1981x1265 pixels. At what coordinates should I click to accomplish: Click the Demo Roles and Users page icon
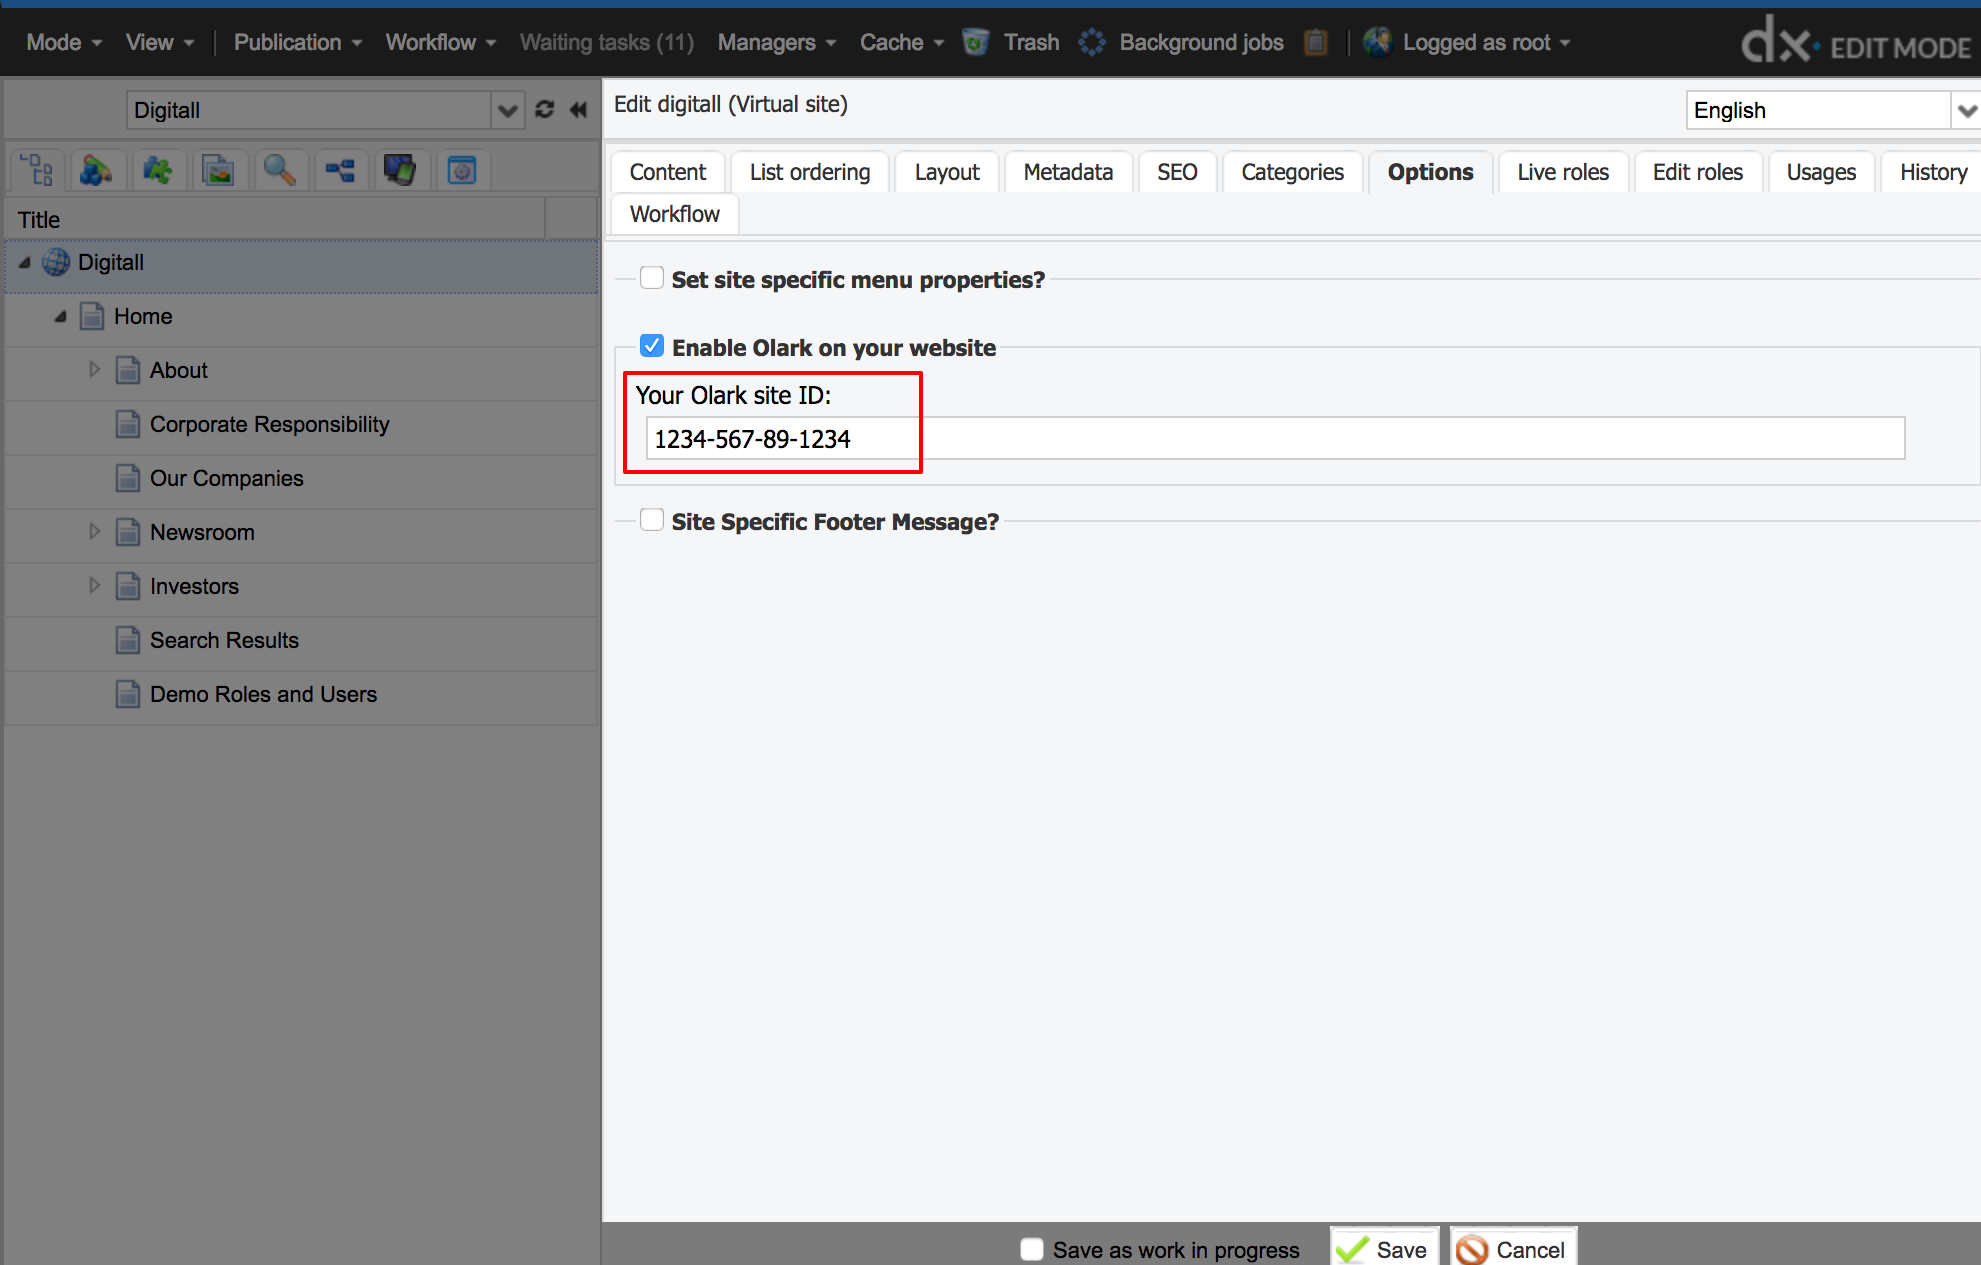click(x=128, y=694)
